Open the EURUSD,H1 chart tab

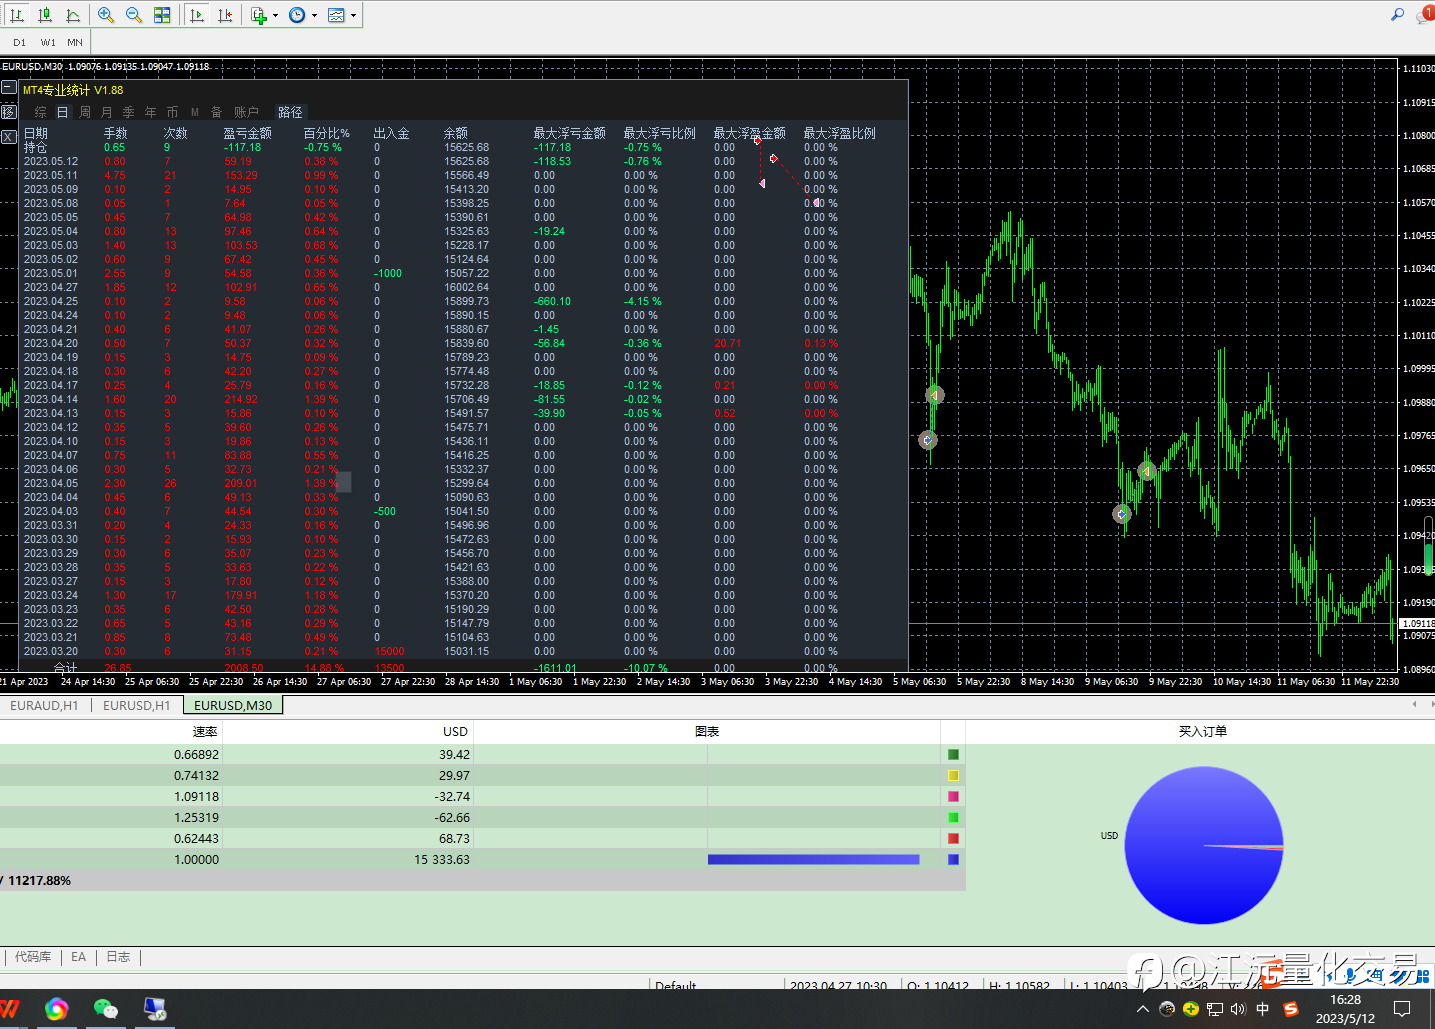pos(137,705)
